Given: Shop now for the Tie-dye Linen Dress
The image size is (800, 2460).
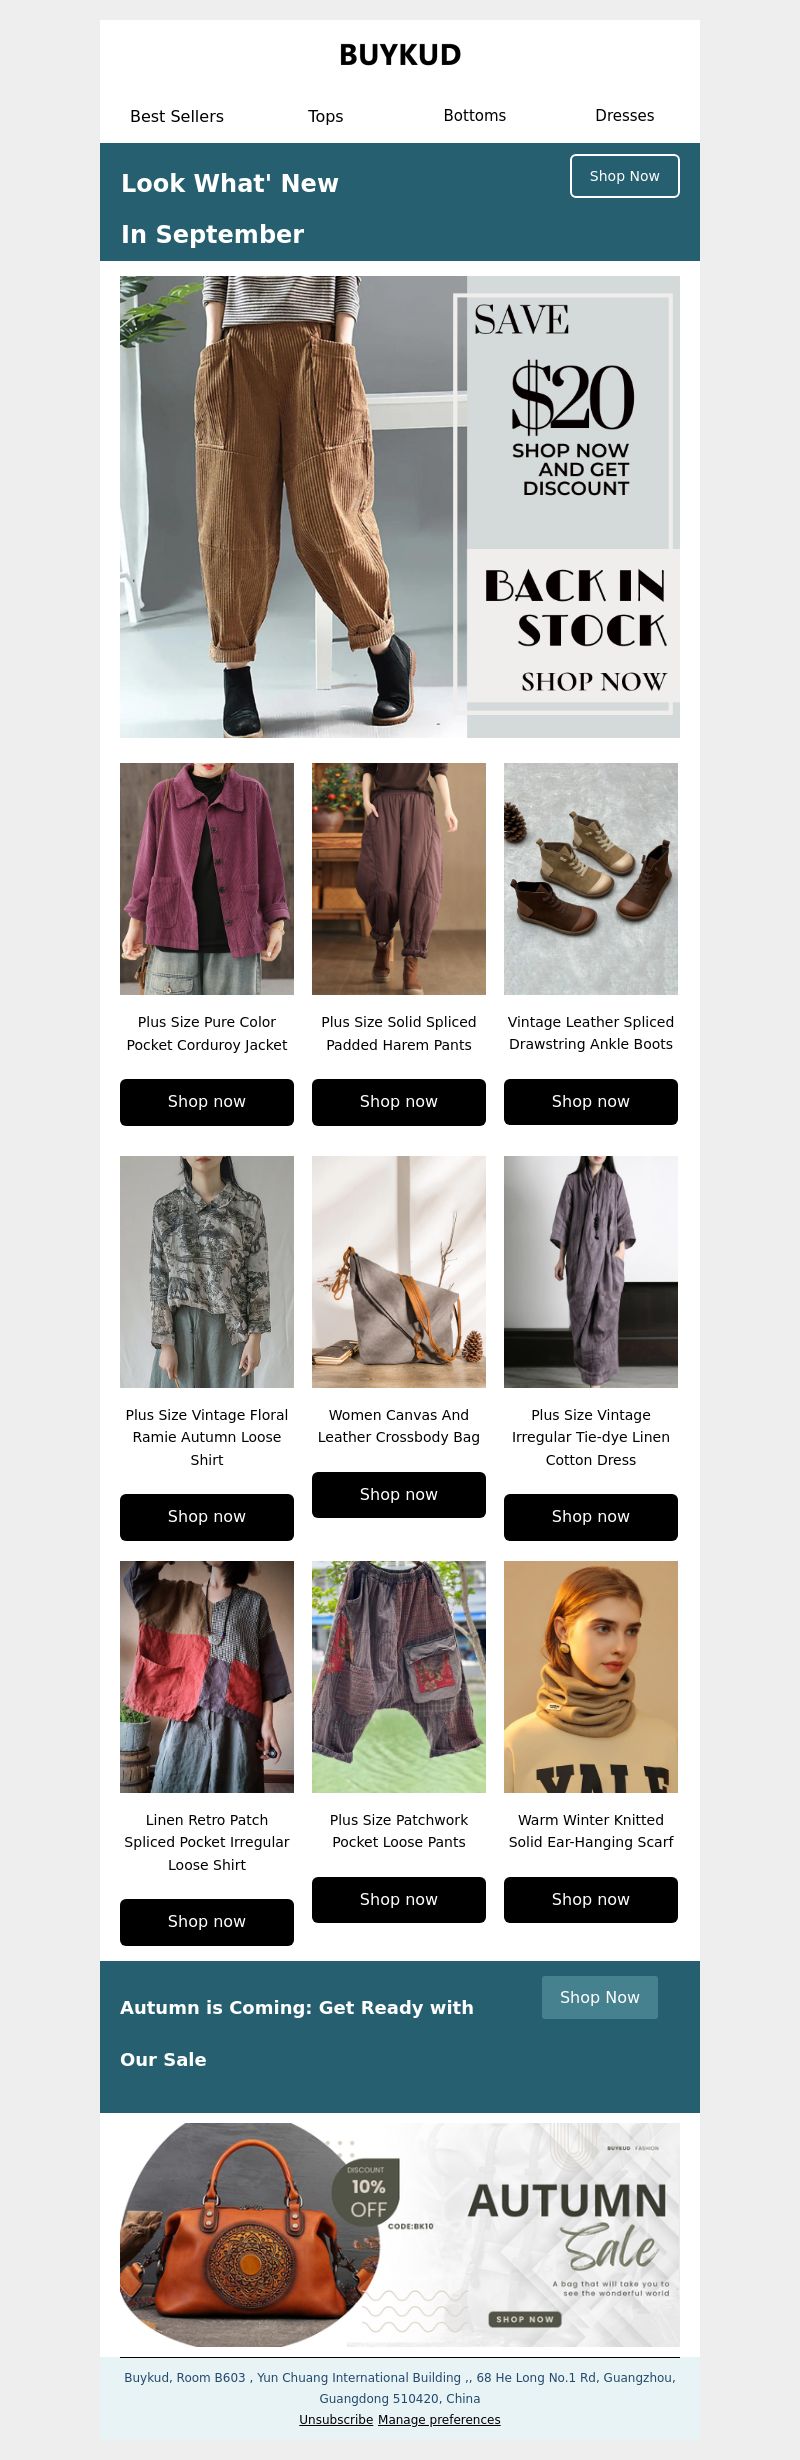Looking at the screenshot, I should pos(591,1517).
